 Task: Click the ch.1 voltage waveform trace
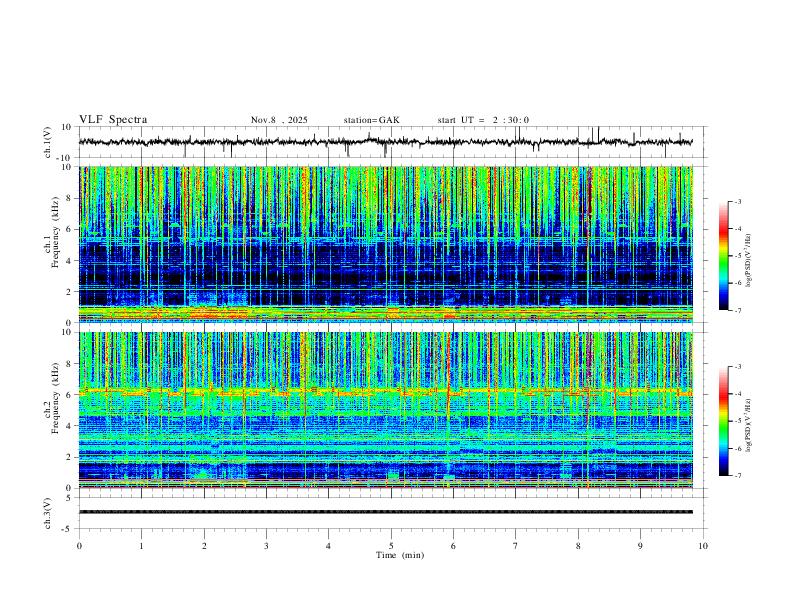tap(385, 142)
